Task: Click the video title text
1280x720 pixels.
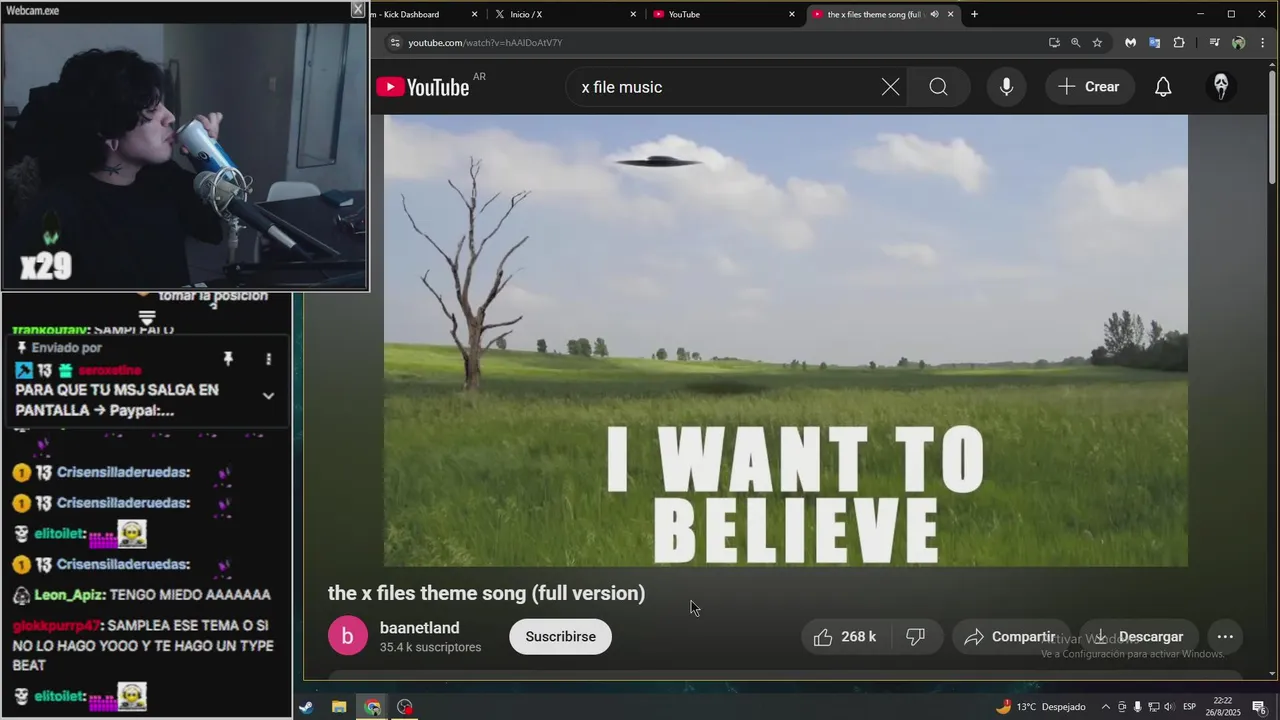Action: click(486, 594)
